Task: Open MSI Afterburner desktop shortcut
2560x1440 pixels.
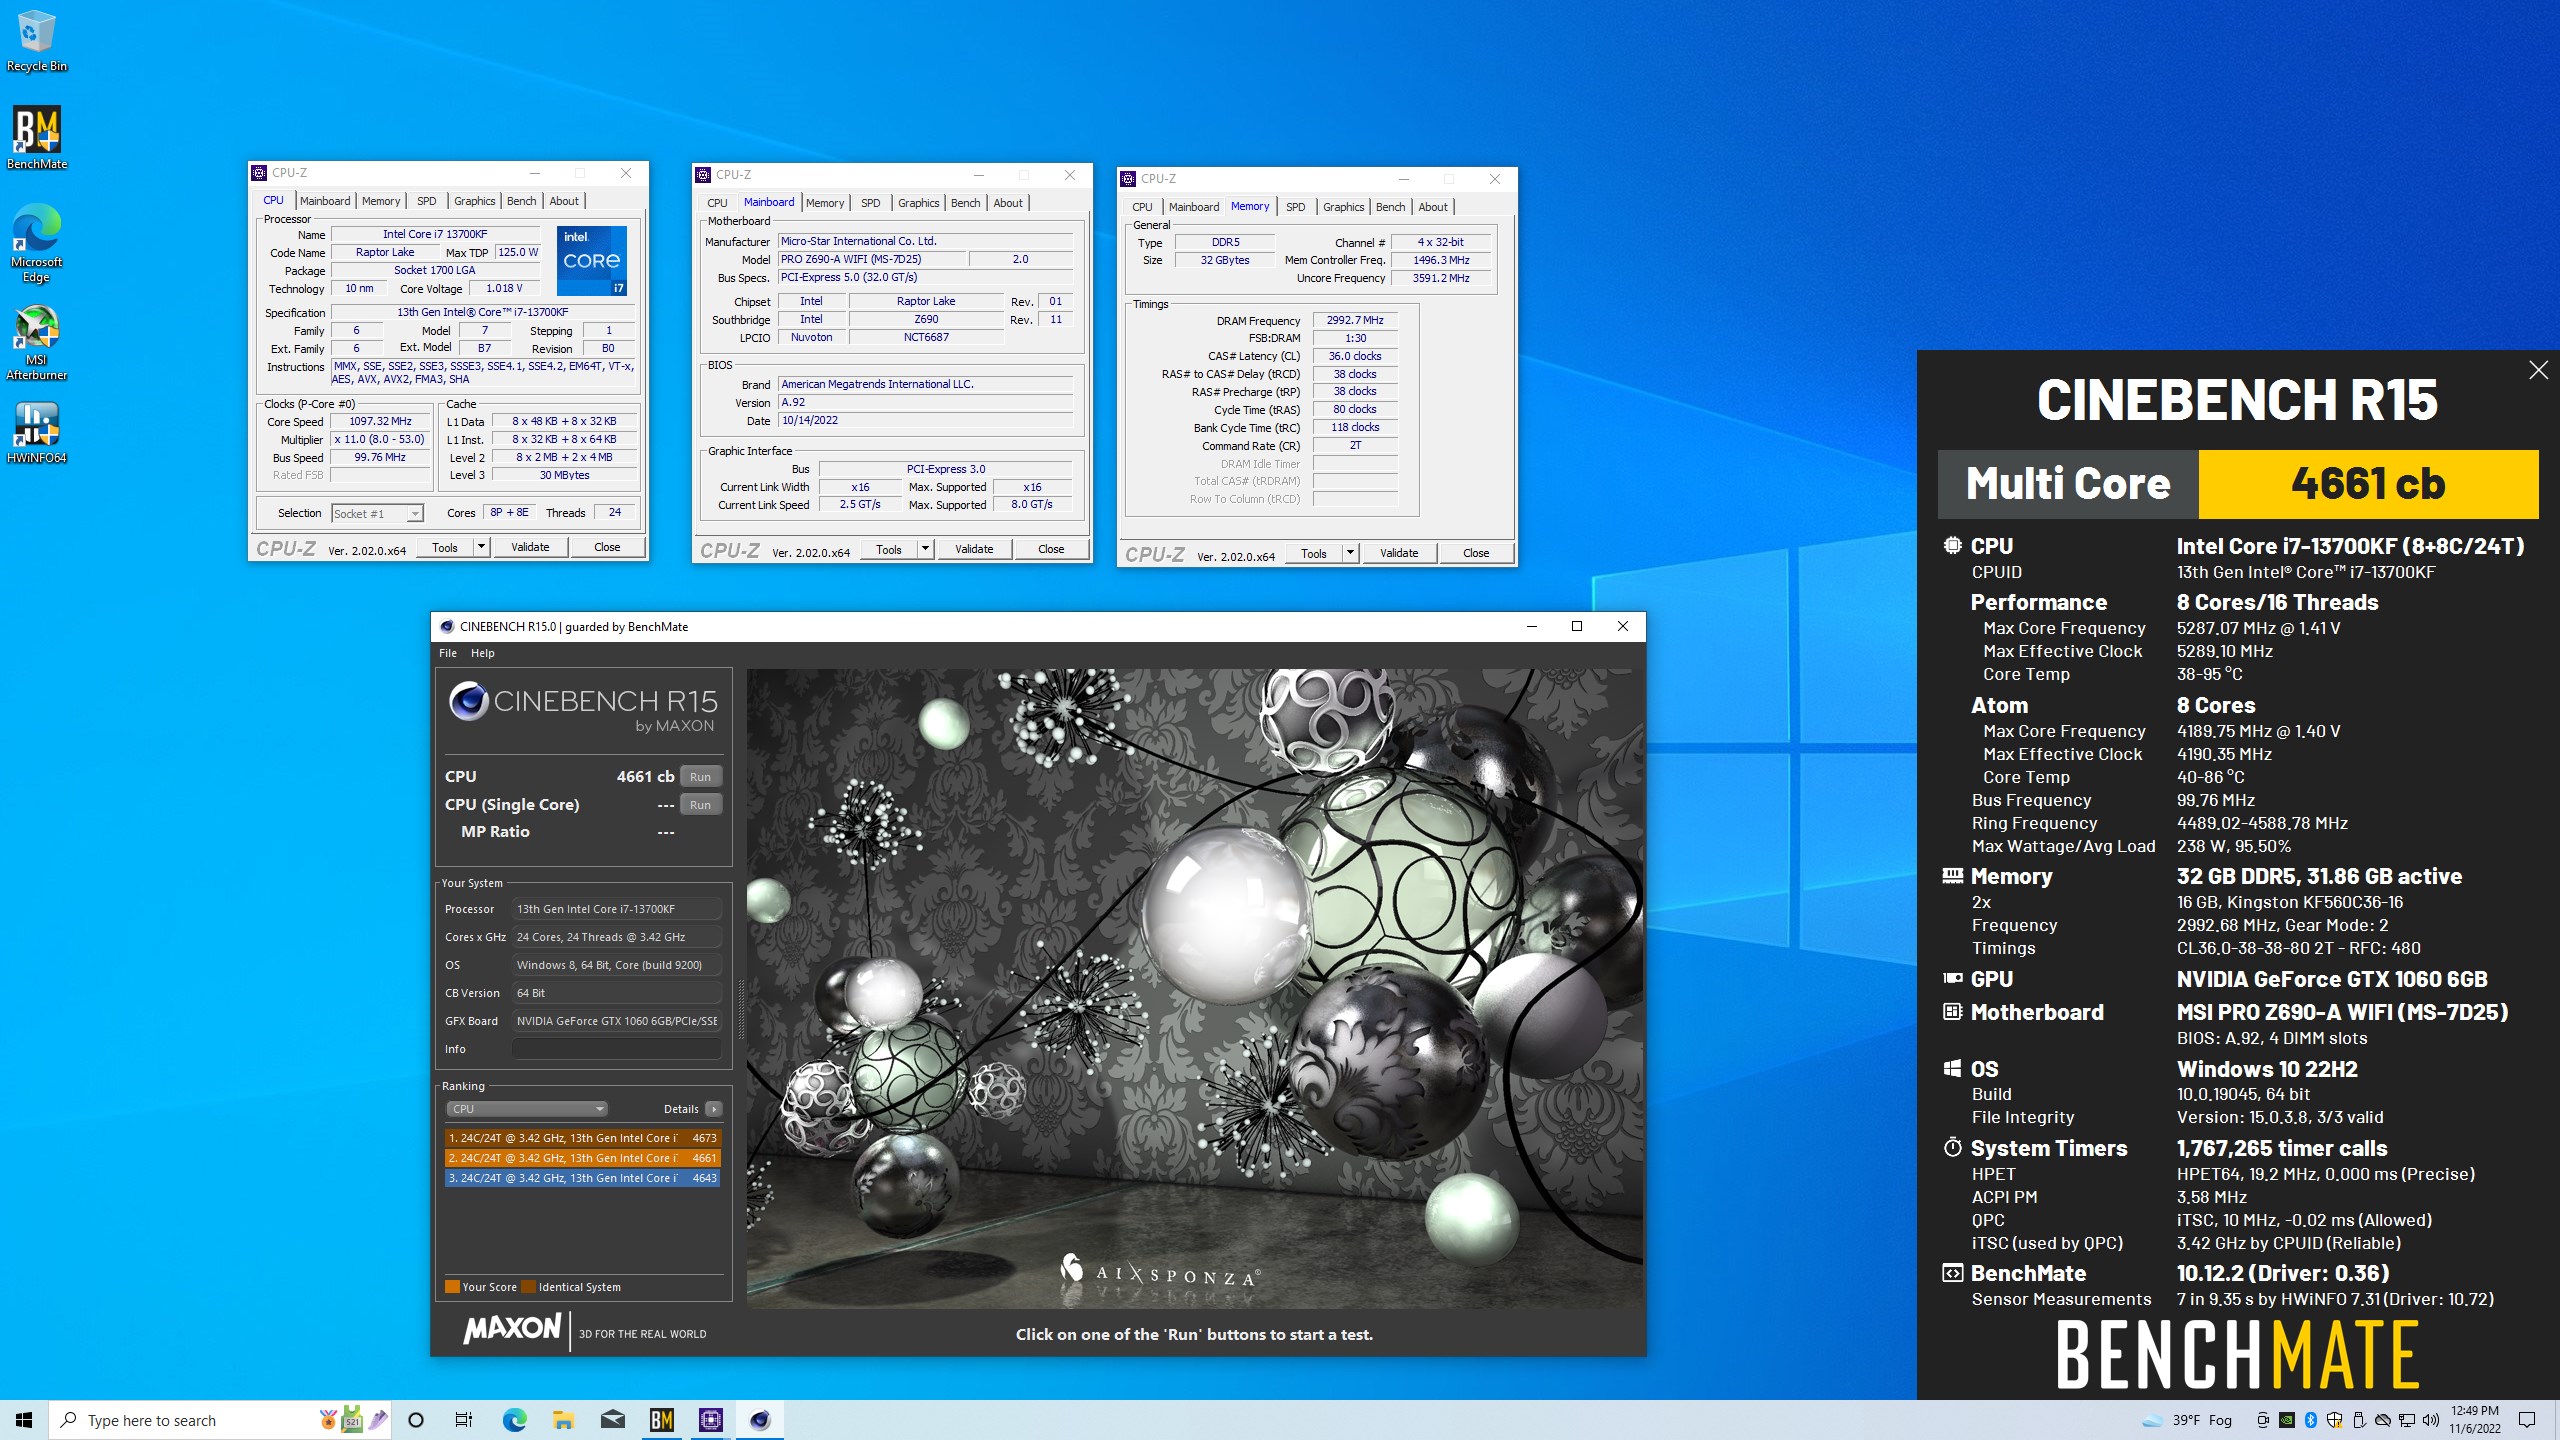Action: pos(36,343)
